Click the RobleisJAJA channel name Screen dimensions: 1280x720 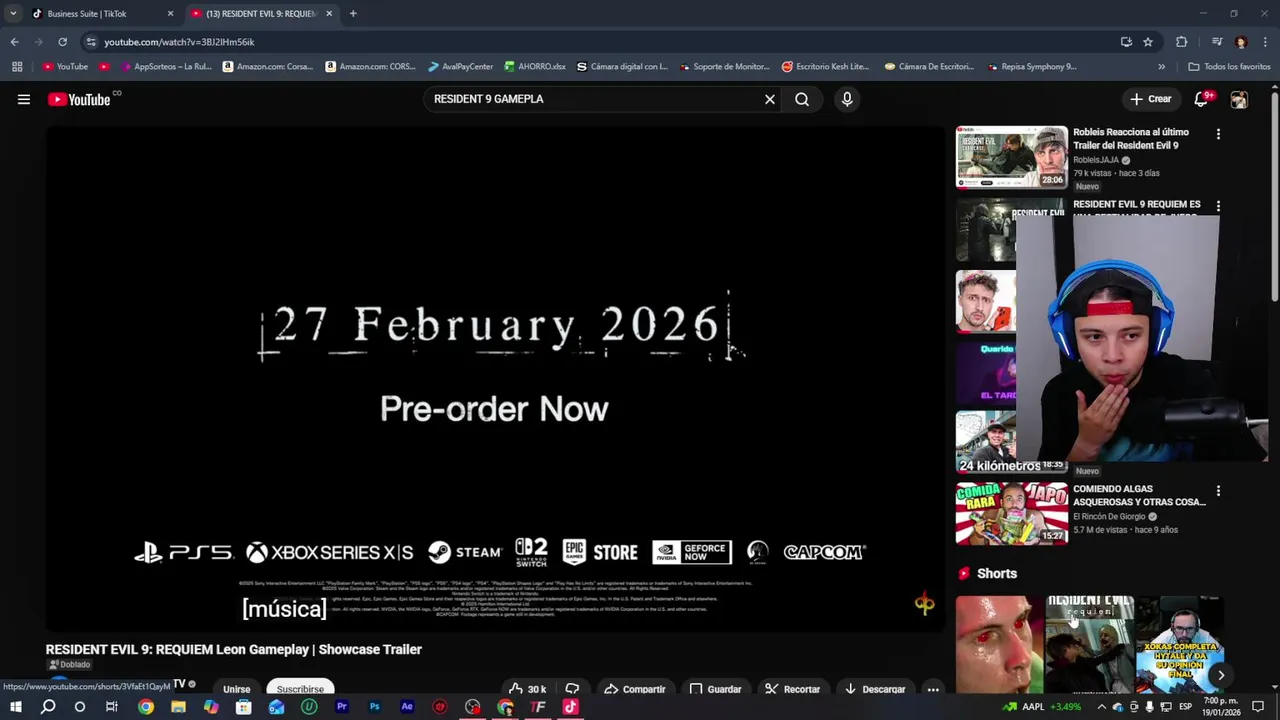pos(1096,160)
